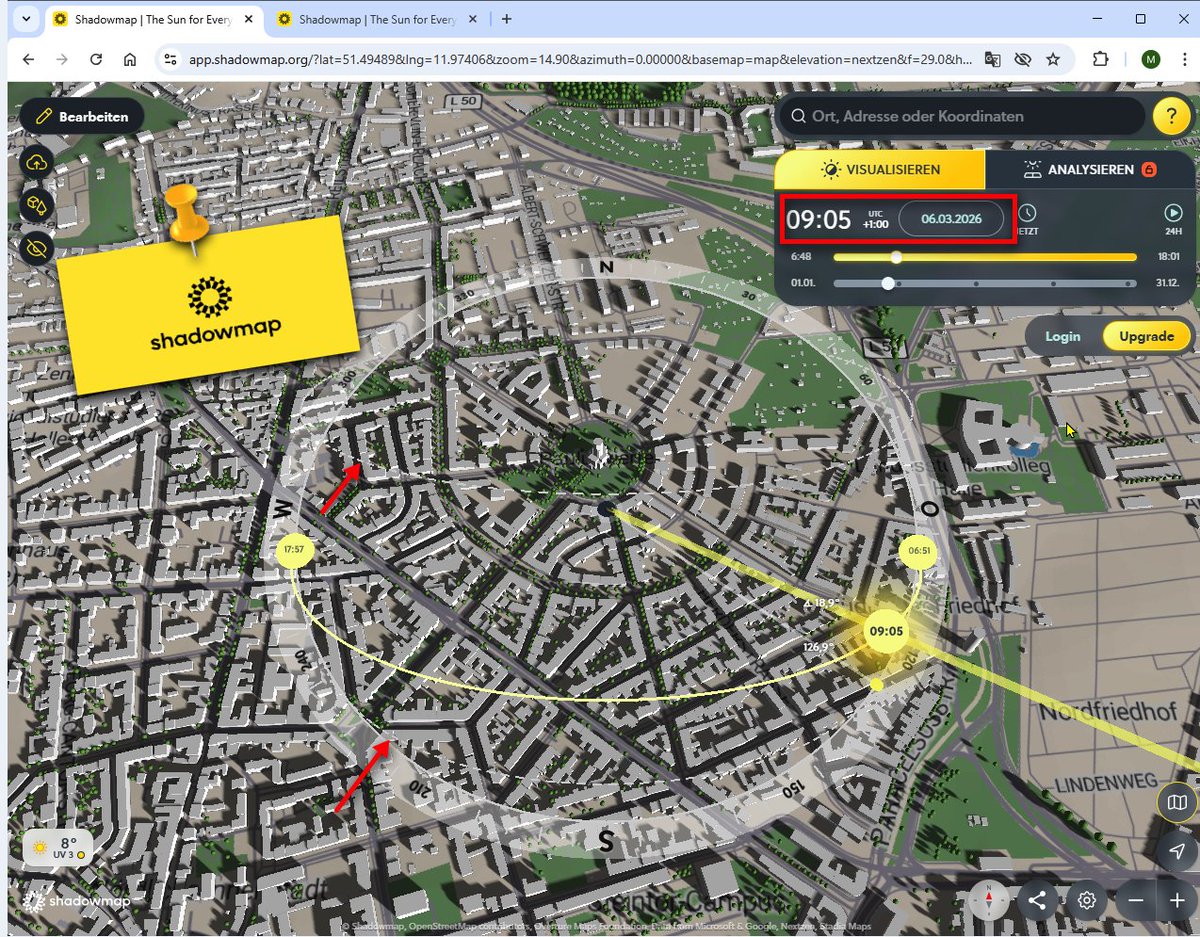Play the 24H sun animation
1200x937 pixels.
coord(1173,219)
